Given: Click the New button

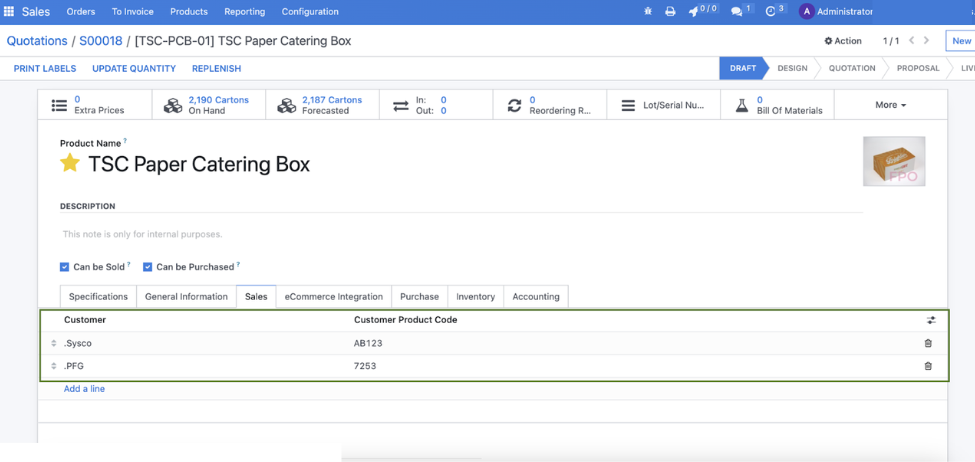Looking at the screenshot, I should 961,40.
